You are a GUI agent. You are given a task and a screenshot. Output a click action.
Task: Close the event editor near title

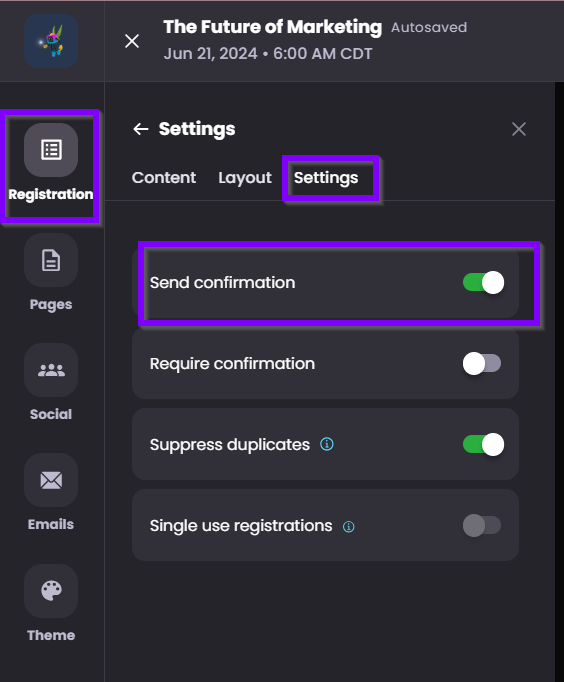point(132,41)
